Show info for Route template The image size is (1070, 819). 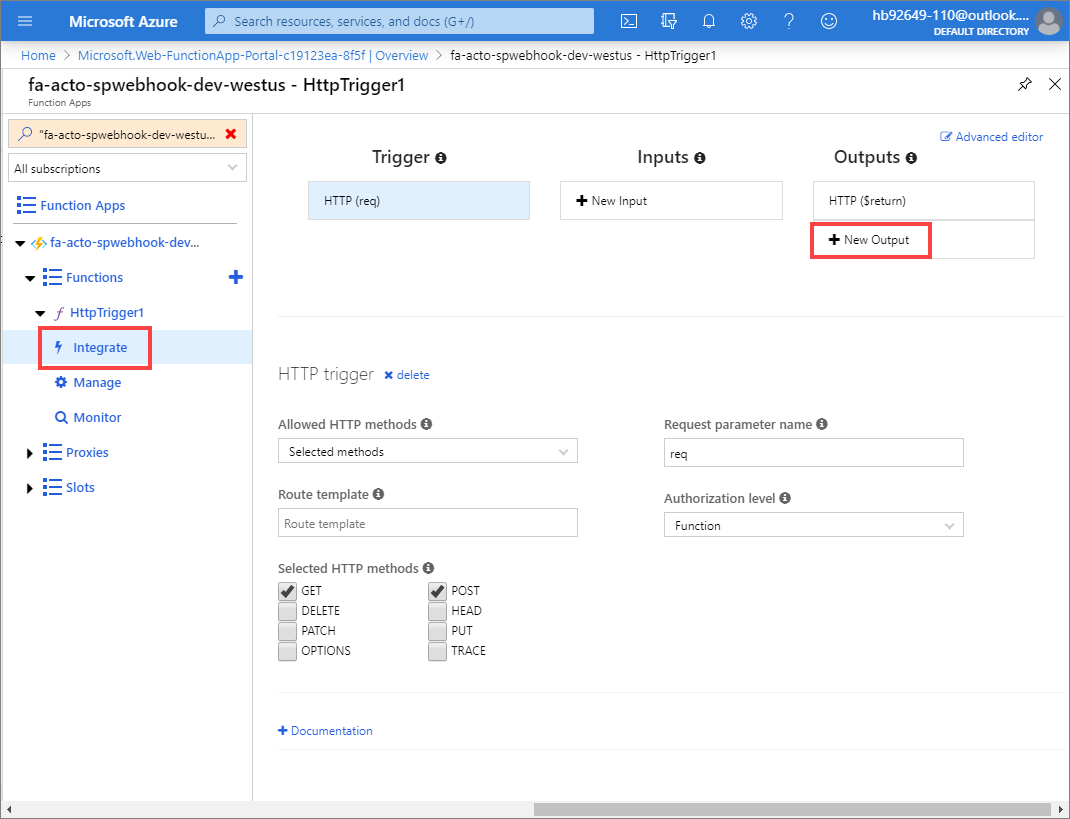378,493
